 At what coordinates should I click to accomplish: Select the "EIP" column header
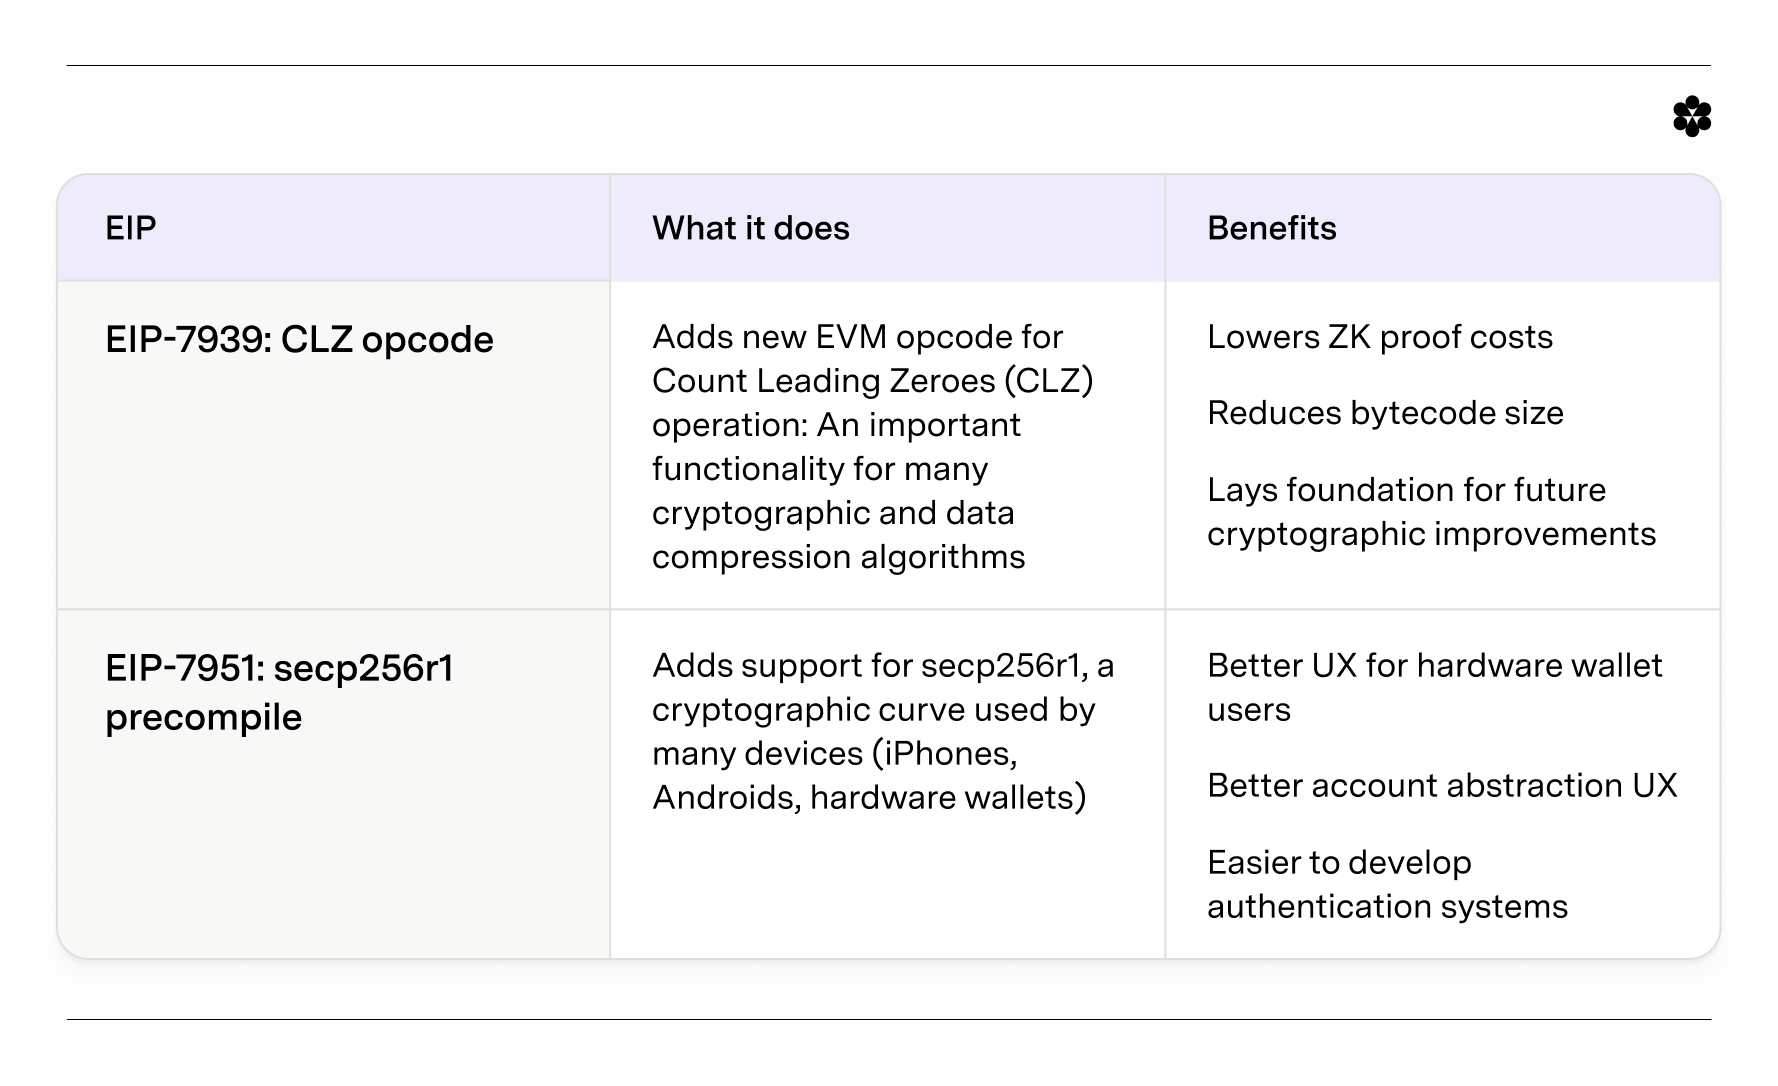click(x=131, y=228)
